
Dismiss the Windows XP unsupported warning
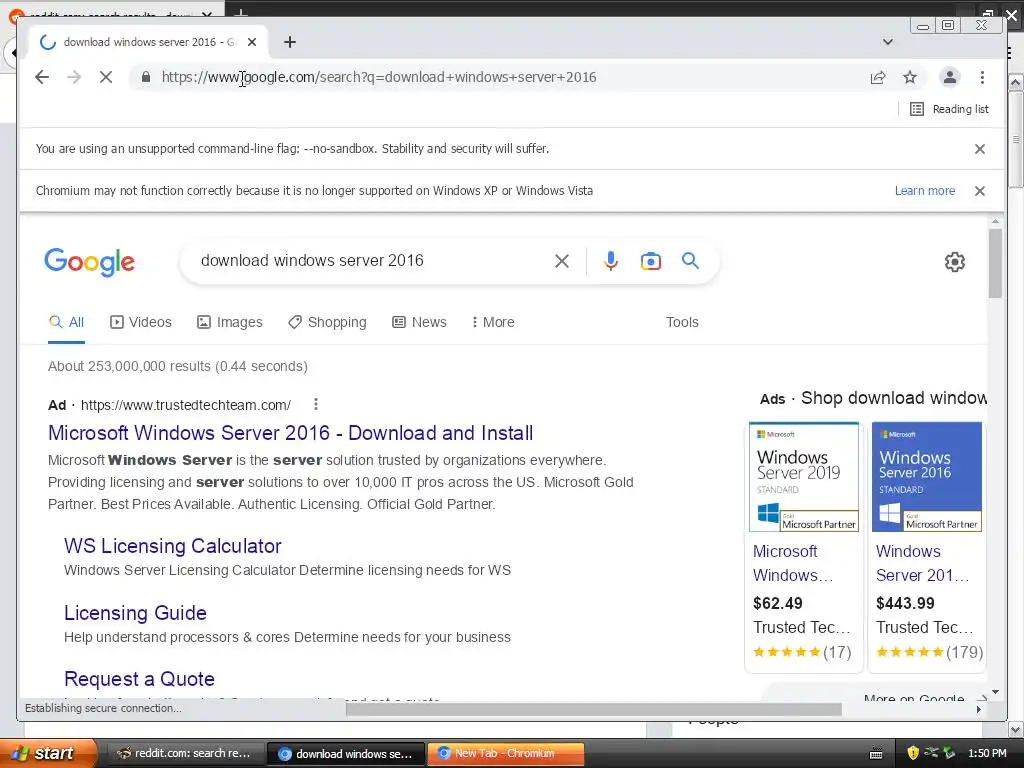coord(980,191)
